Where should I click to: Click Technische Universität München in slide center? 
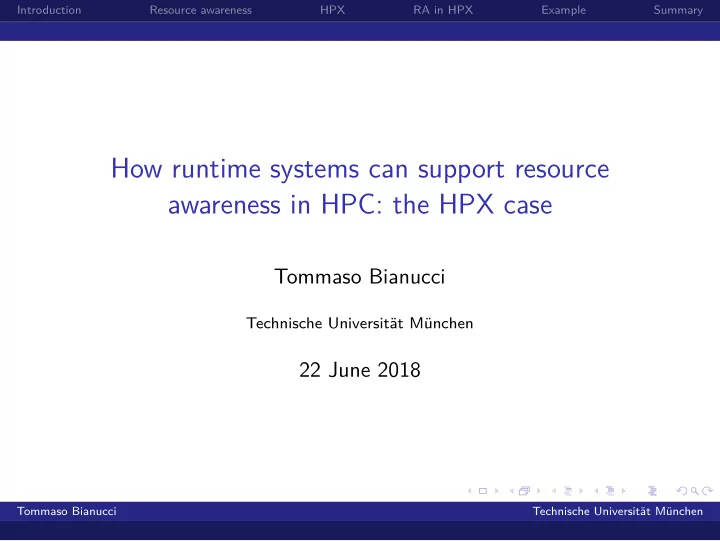coord(360,323)
